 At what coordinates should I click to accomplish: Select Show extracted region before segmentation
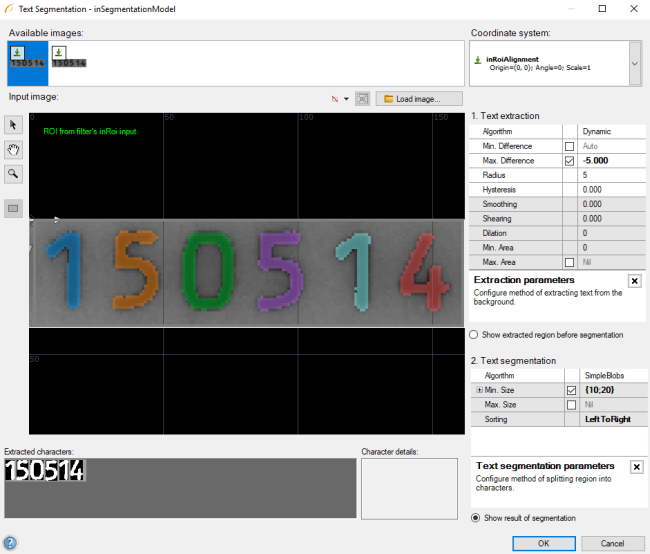(x=474, y=335)
